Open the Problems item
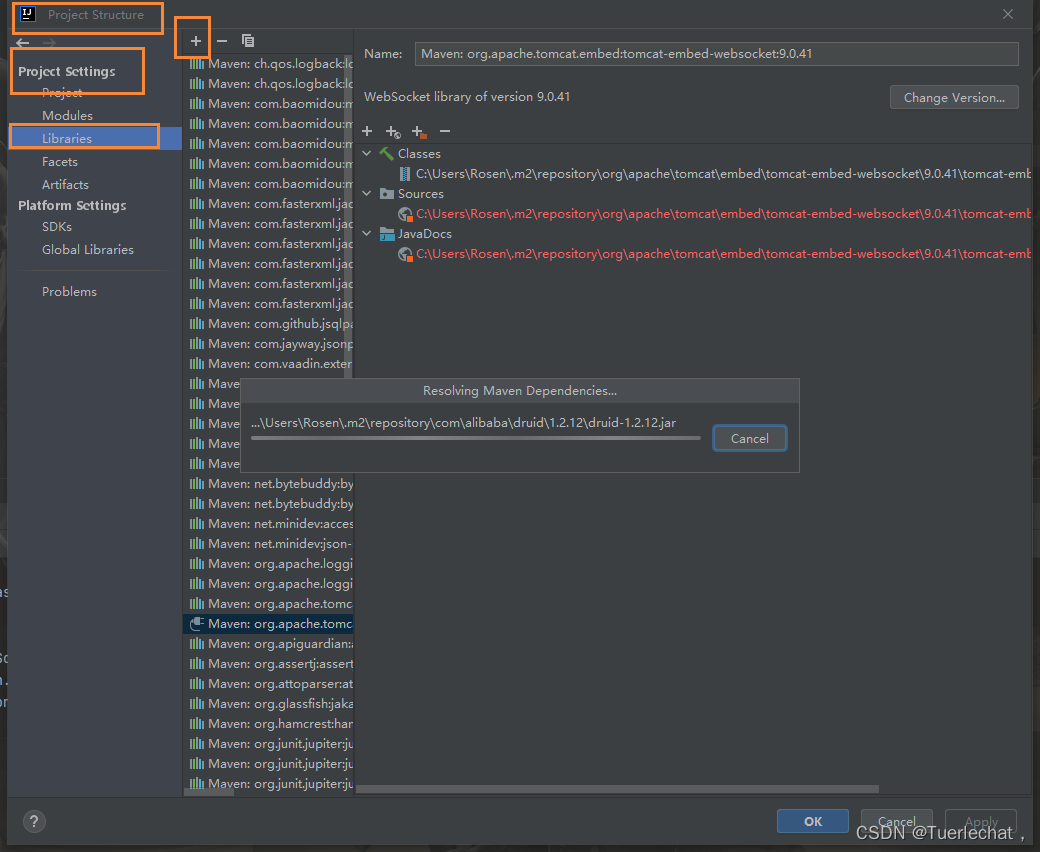 point(69,292)
